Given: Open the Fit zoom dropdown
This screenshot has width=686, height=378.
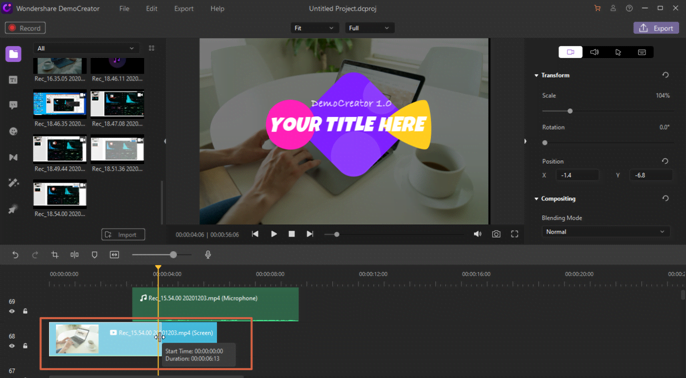Looking at the screenshot, I should coord(315,28).
